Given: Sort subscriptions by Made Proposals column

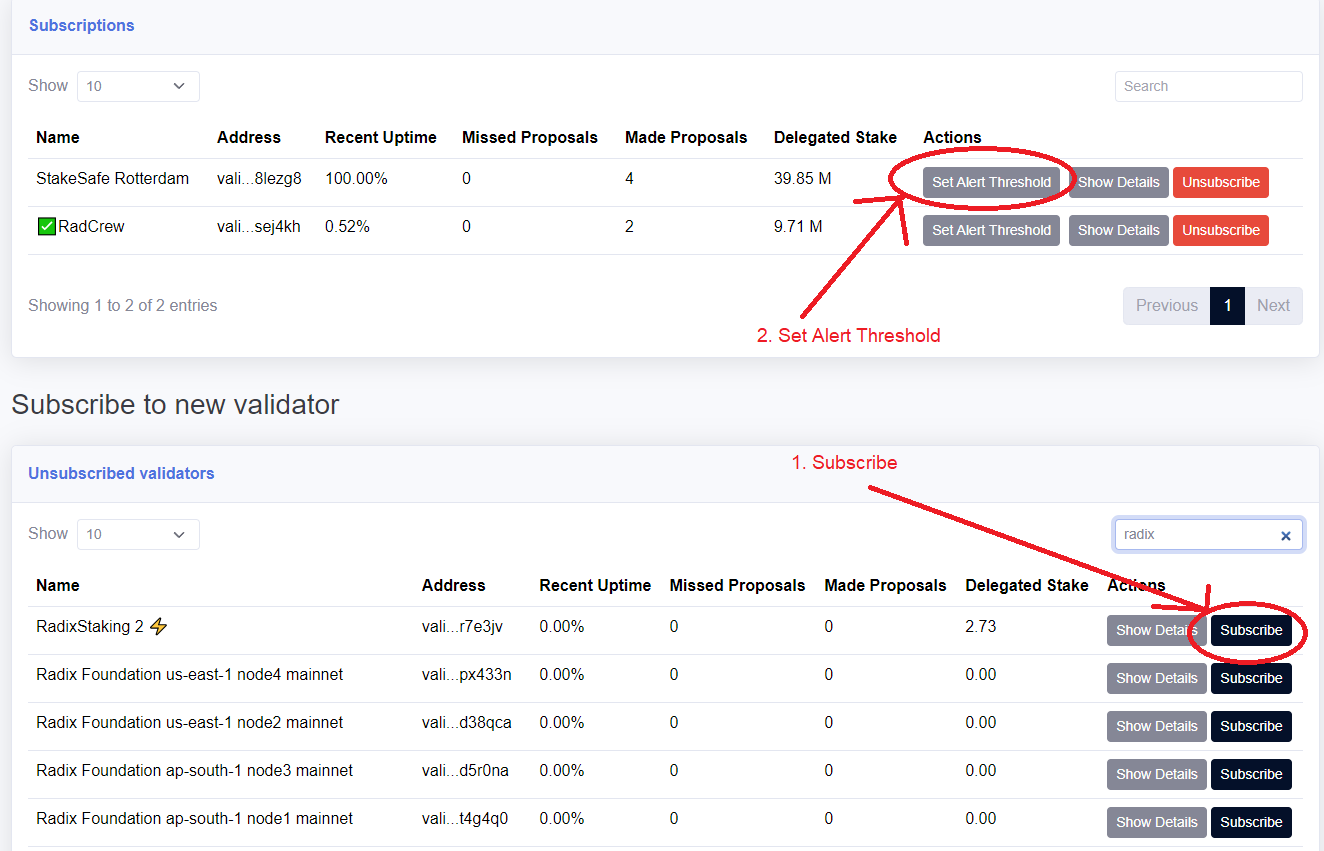Looking at the screenshot, I should tap(686, 138).
